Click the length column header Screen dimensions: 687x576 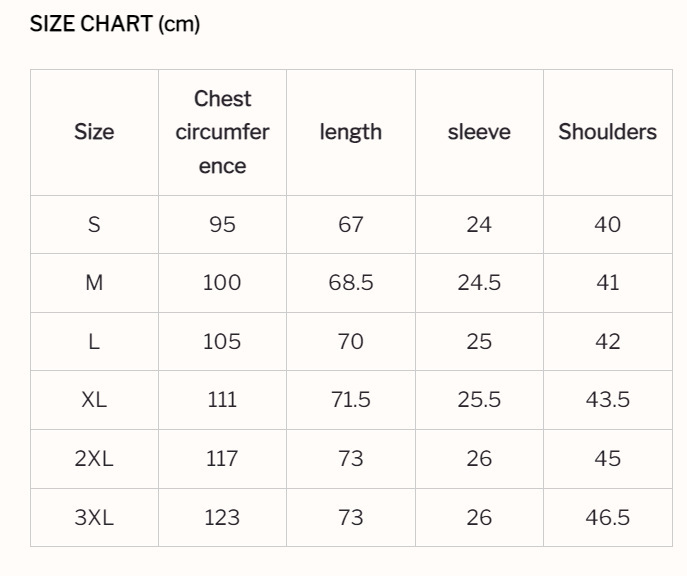[x=351, y=132]
